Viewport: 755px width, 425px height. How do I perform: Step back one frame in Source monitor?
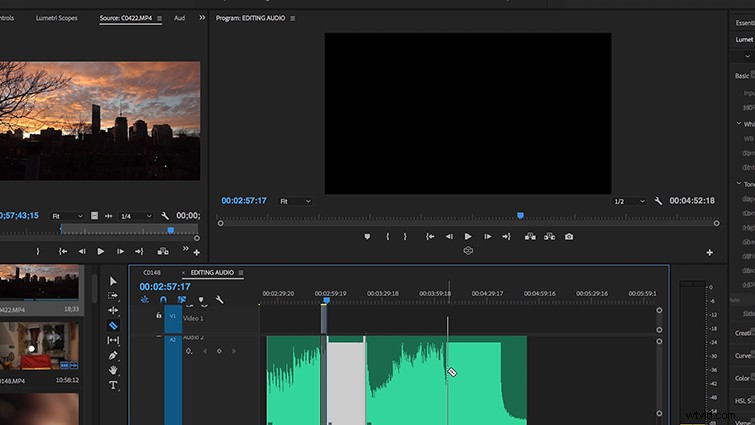[82, 251]
